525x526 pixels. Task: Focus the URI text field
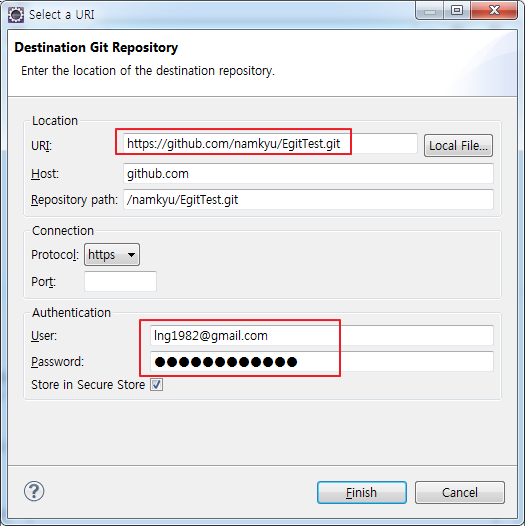pyautogui.click(x=270, y=144)
